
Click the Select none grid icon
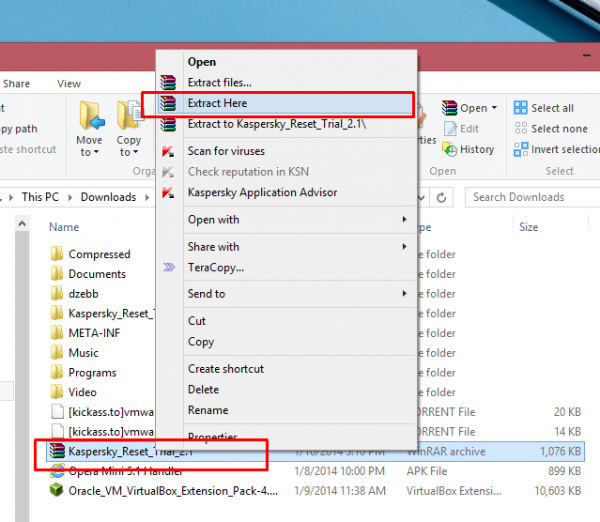tap(521, 128)
